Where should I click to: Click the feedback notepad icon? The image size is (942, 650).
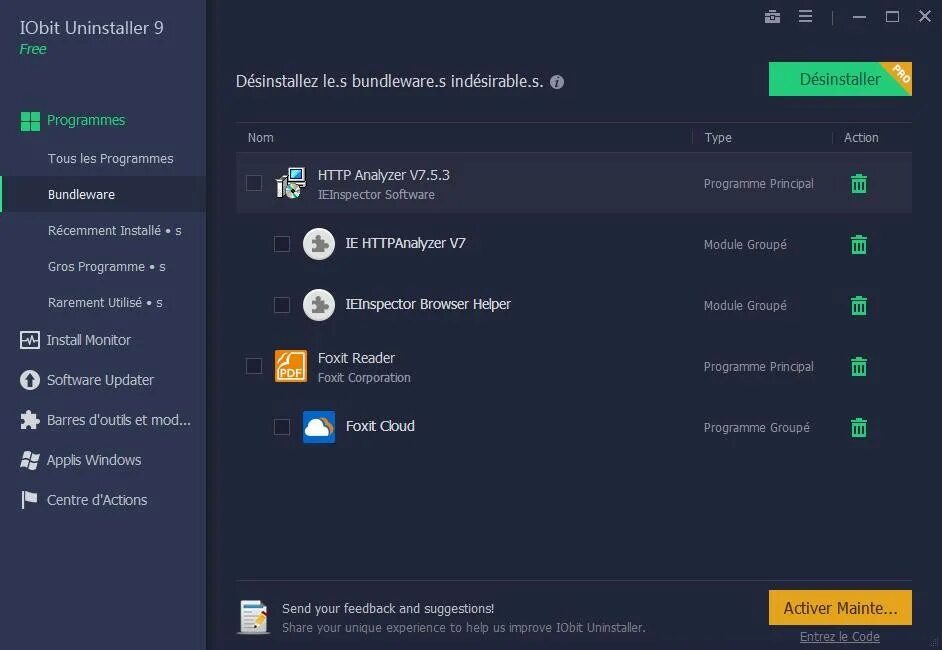(x=254, y=617)
